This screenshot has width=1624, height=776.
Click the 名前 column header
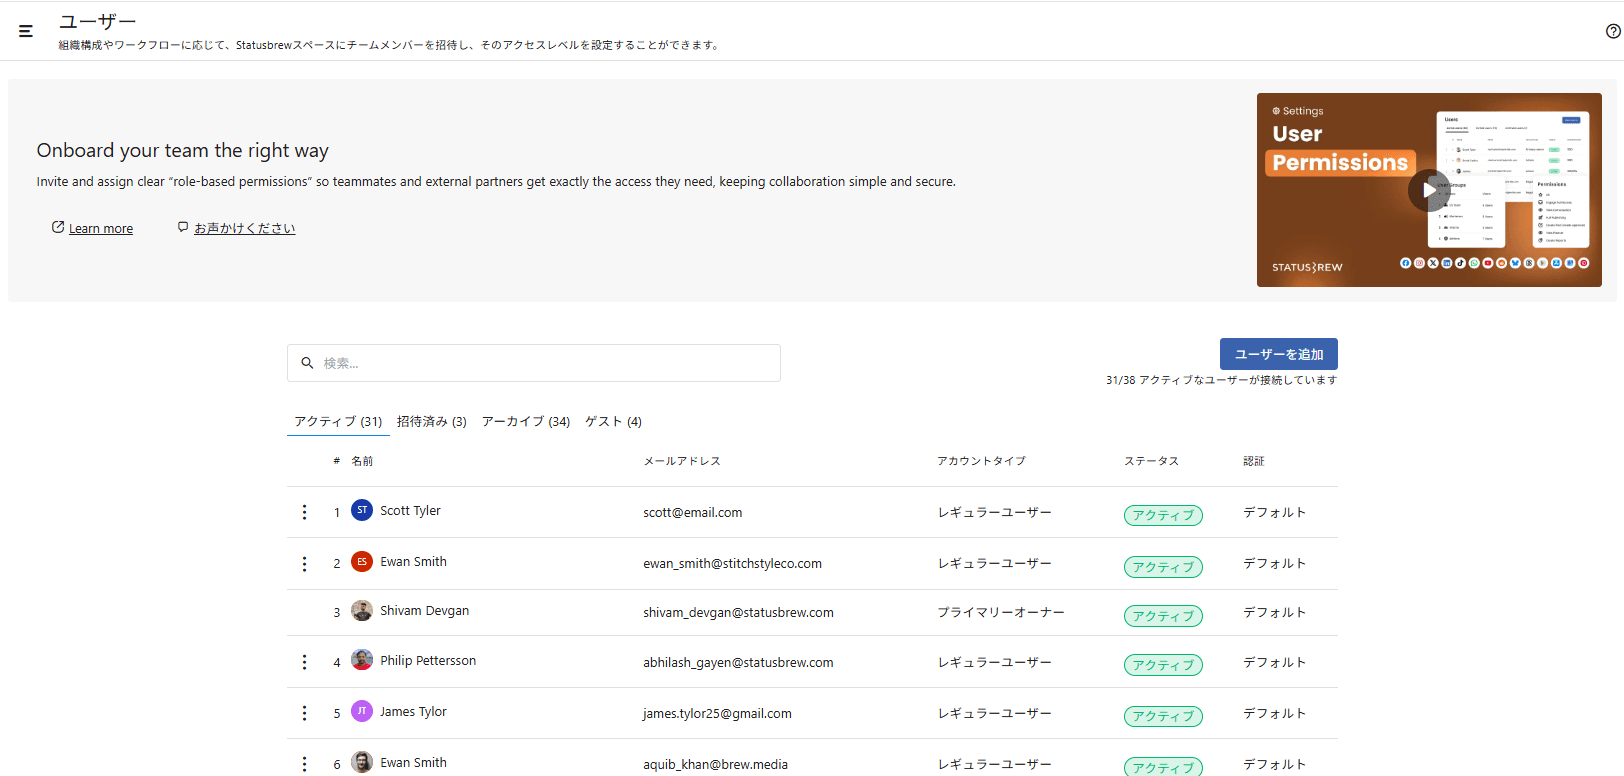click(362, 461)
